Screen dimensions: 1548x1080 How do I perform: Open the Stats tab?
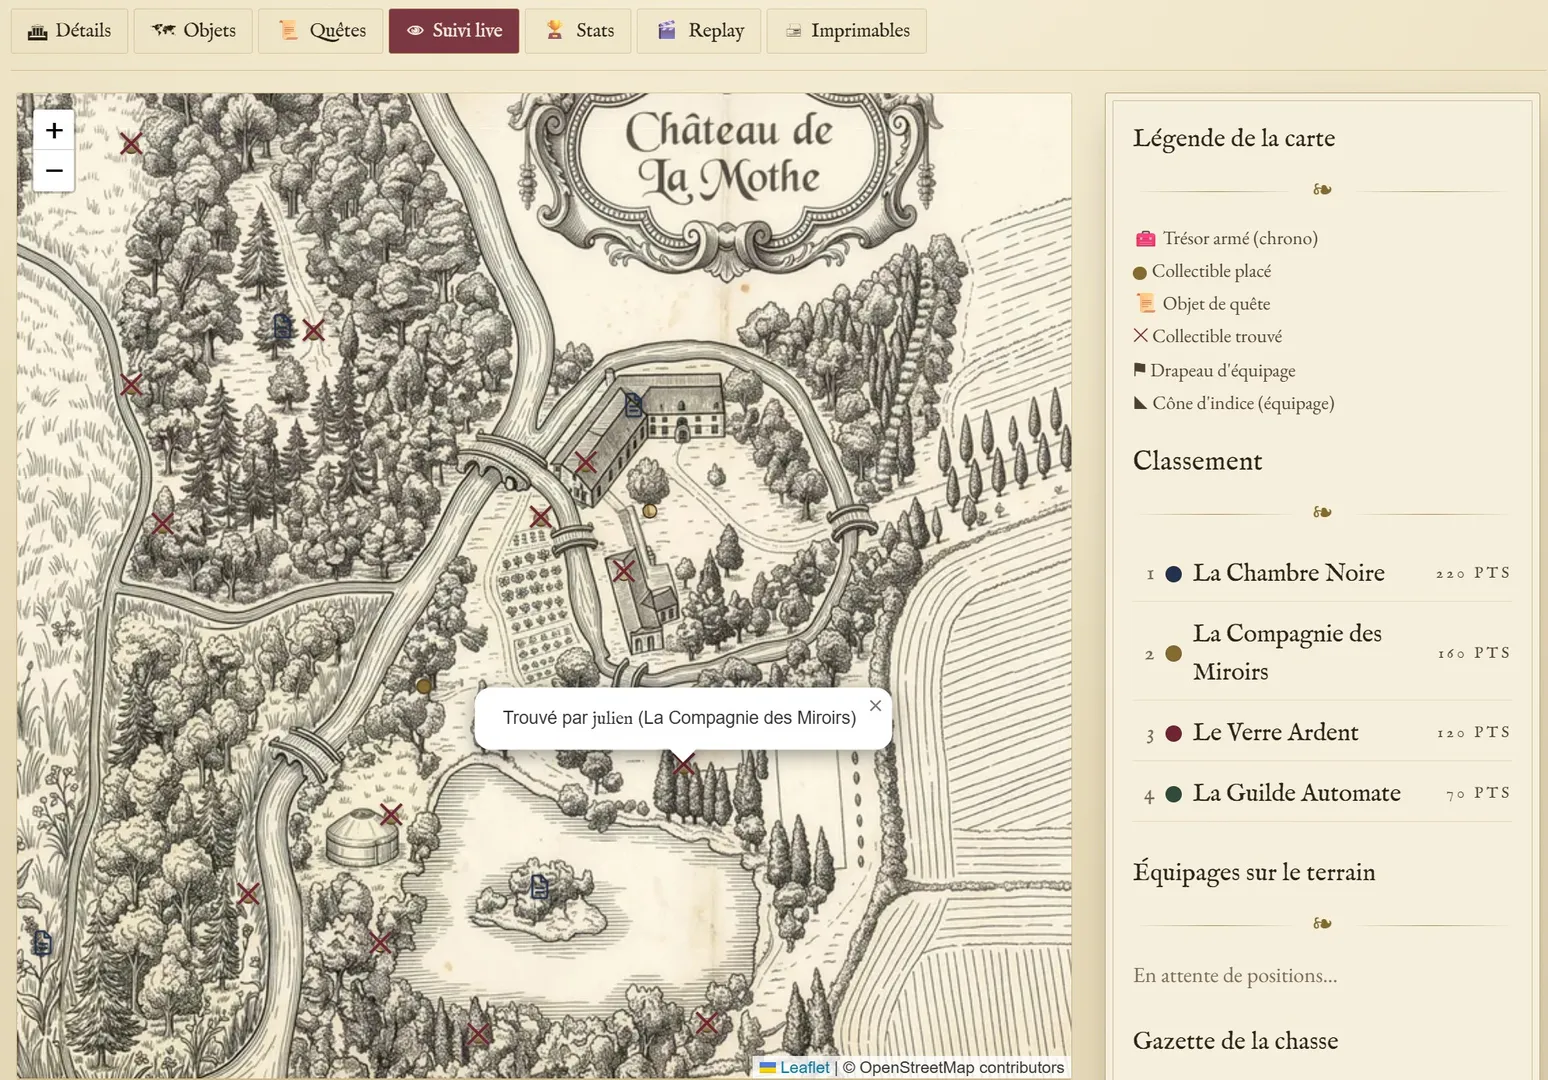click(x=578, y=31)
